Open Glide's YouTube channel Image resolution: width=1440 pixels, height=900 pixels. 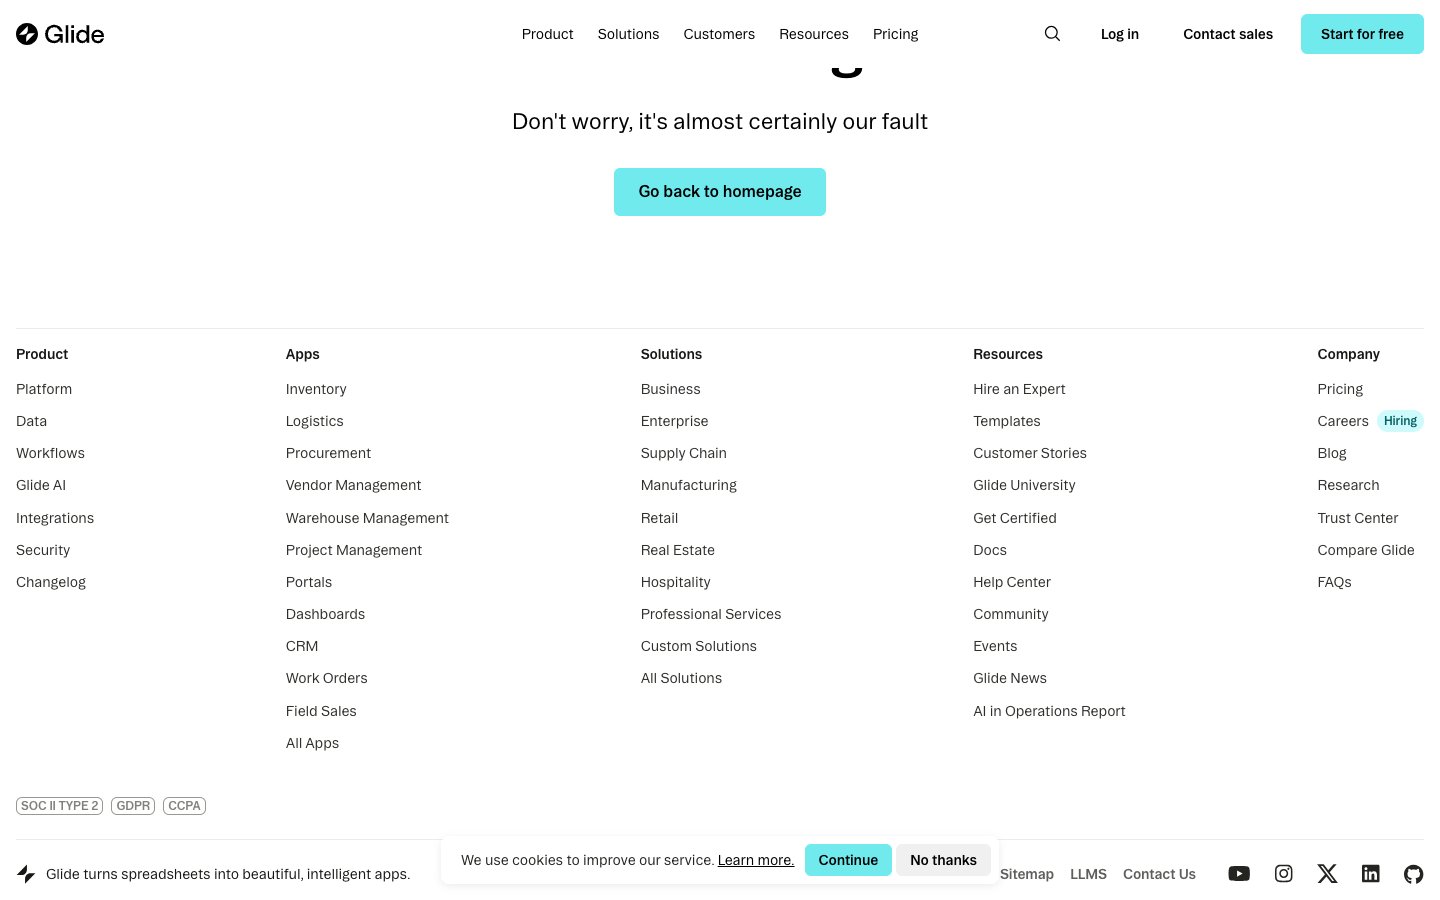point(1239,873)
